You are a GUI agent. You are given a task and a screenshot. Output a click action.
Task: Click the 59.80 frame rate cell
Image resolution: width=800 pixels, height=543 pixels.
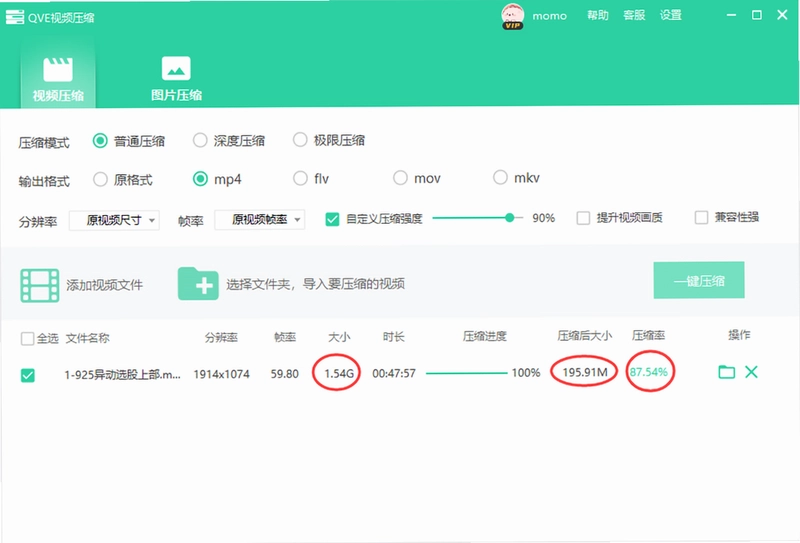(x=285, y=374)
